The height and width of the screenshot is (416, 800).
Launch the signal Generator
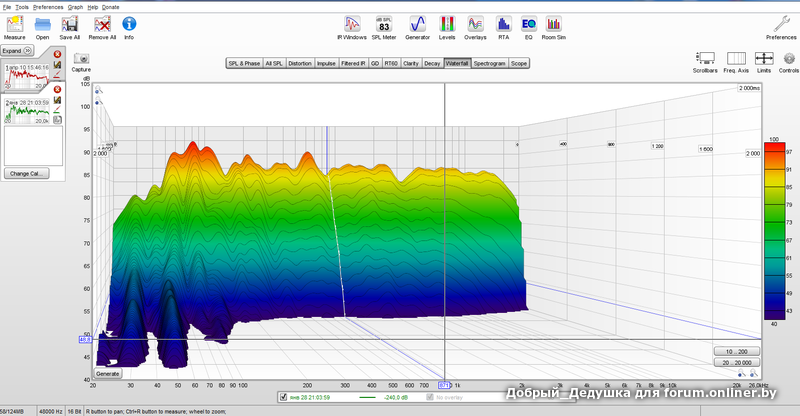tap(417, 24)
